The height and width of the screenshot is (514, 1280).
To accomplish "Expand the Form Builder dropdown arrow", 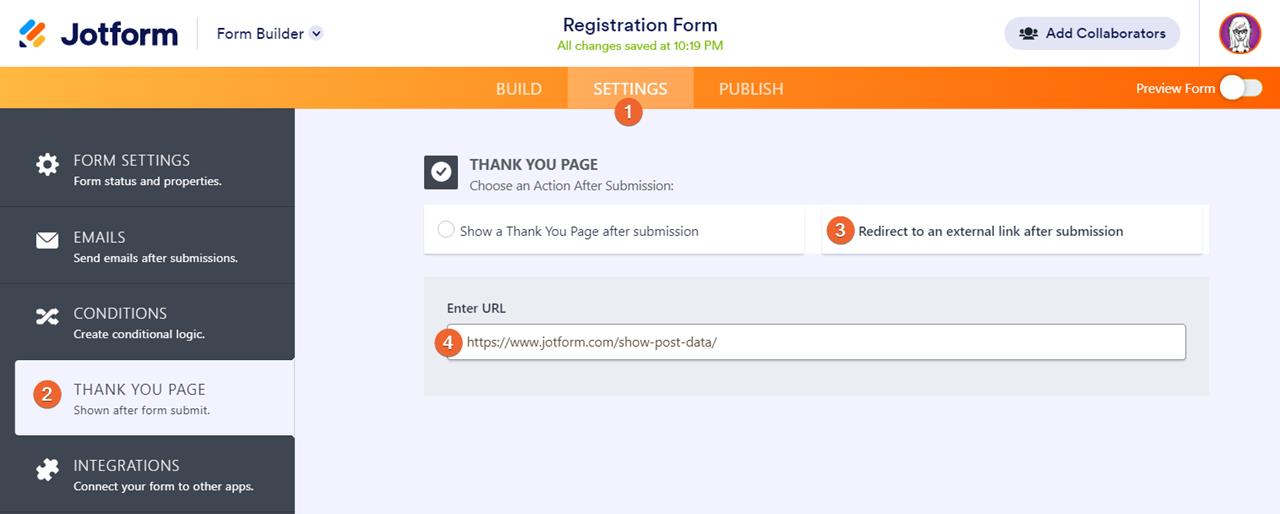I will pos(317,33).
